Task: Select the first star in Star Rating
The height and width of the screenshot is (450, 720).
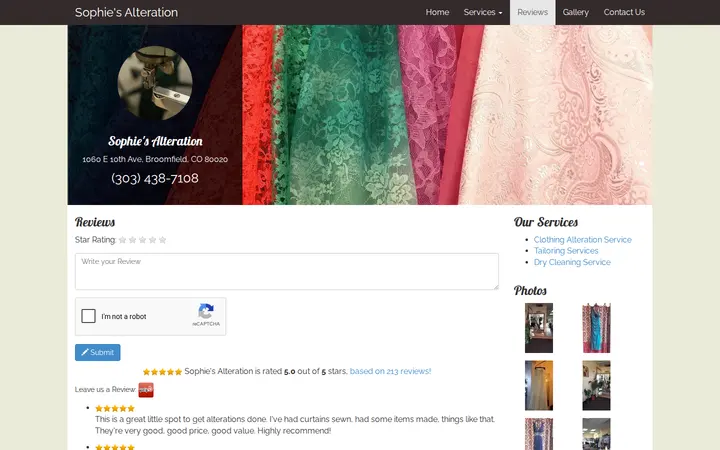Action: (x=122, y=240)
